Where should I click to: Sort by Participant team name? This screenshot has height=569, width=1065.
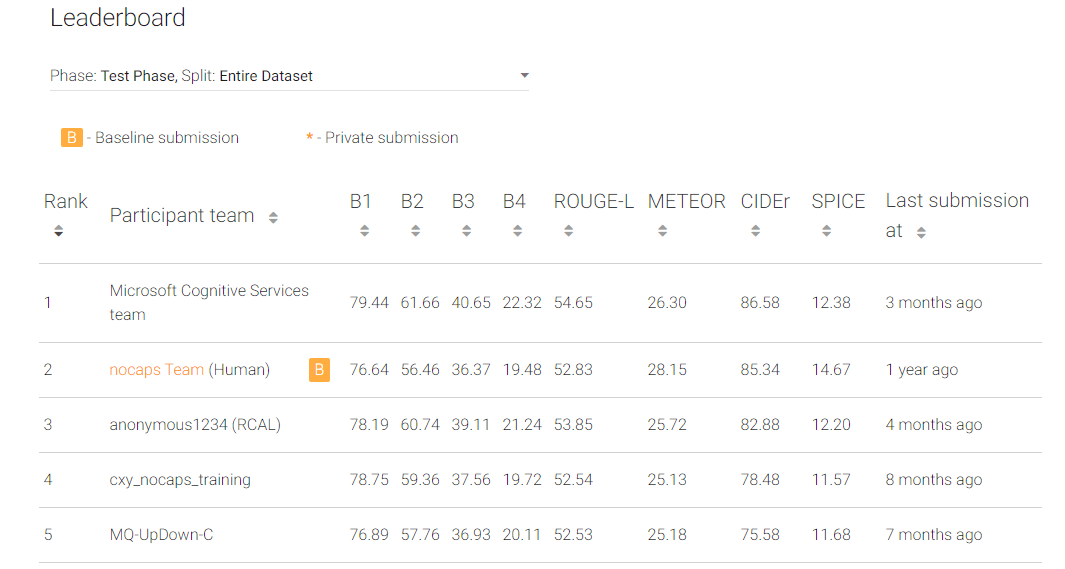(273, 217)
